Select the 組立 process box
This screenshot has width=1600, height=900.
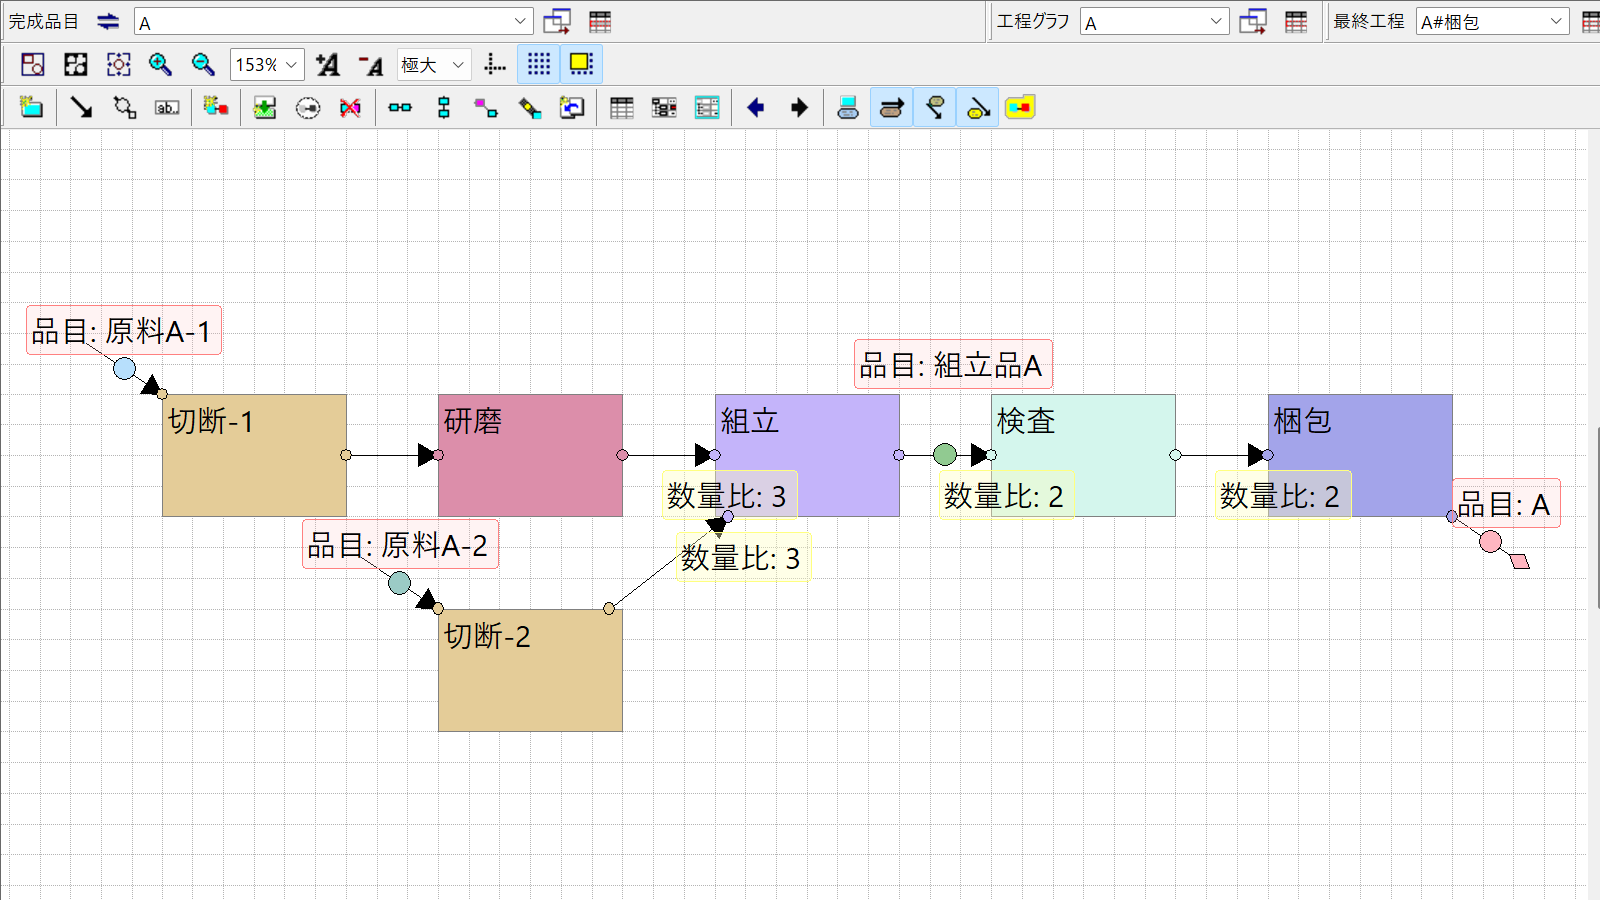(x=807, y=455)
